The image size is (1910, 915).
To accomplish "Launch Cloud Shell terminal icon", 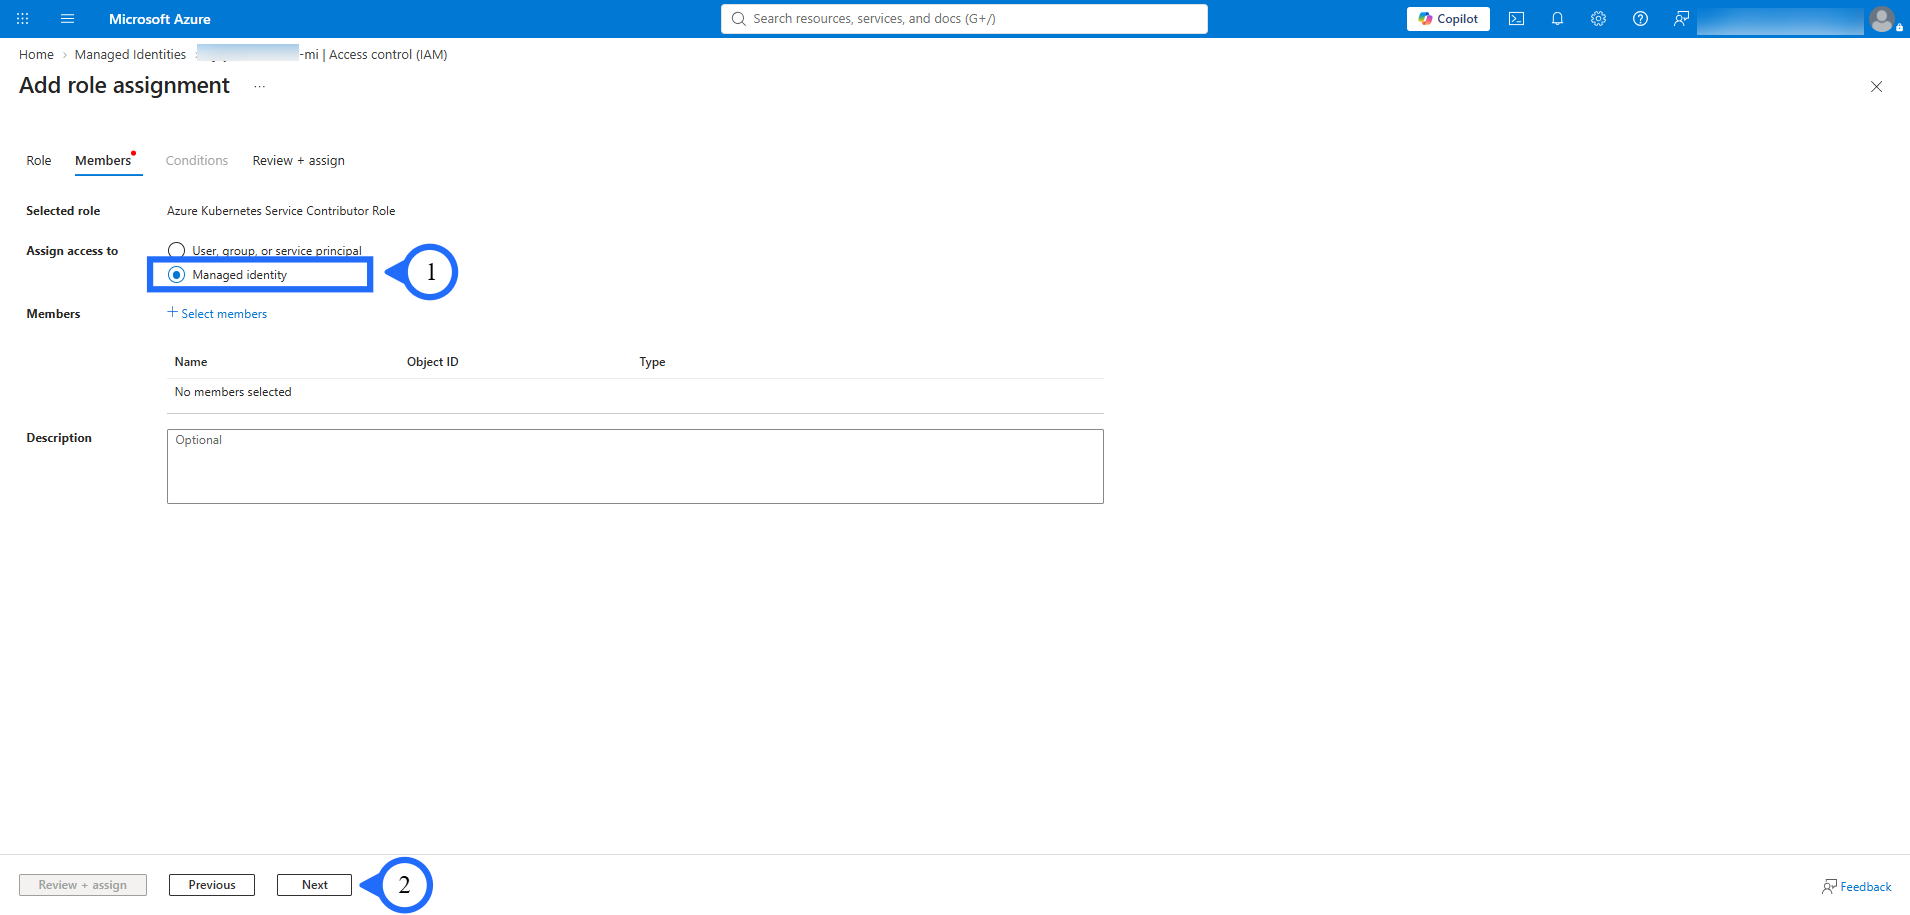I will [1516, 19].
